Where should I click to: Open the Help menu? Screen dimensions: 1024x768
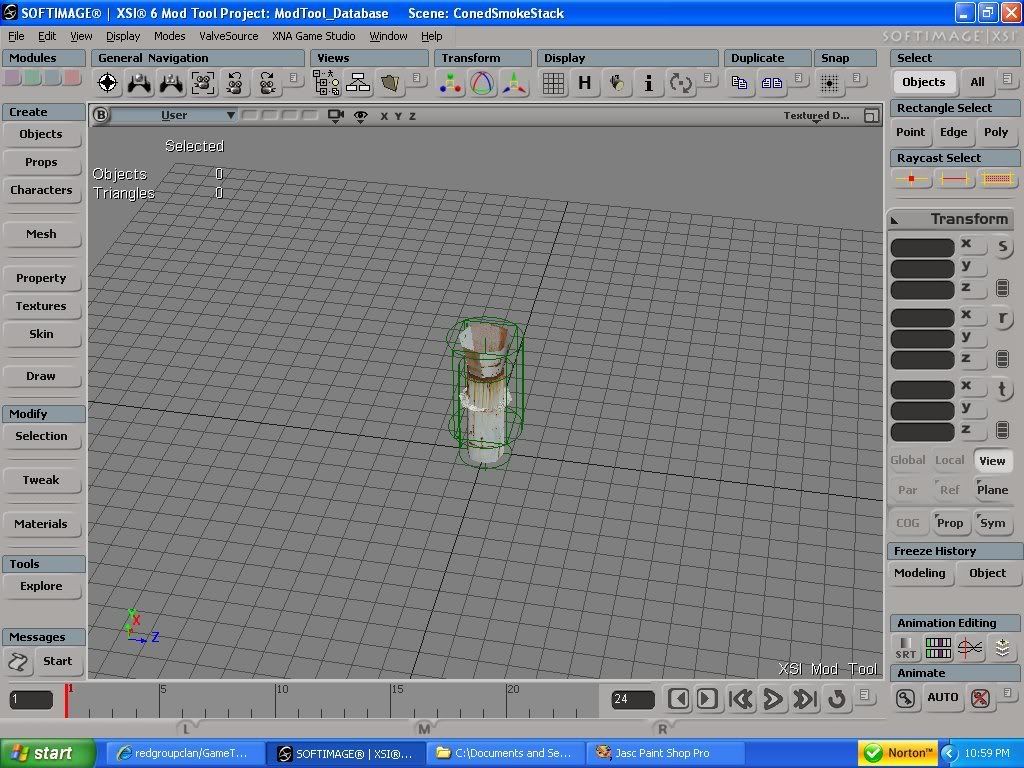coord(431,36)
